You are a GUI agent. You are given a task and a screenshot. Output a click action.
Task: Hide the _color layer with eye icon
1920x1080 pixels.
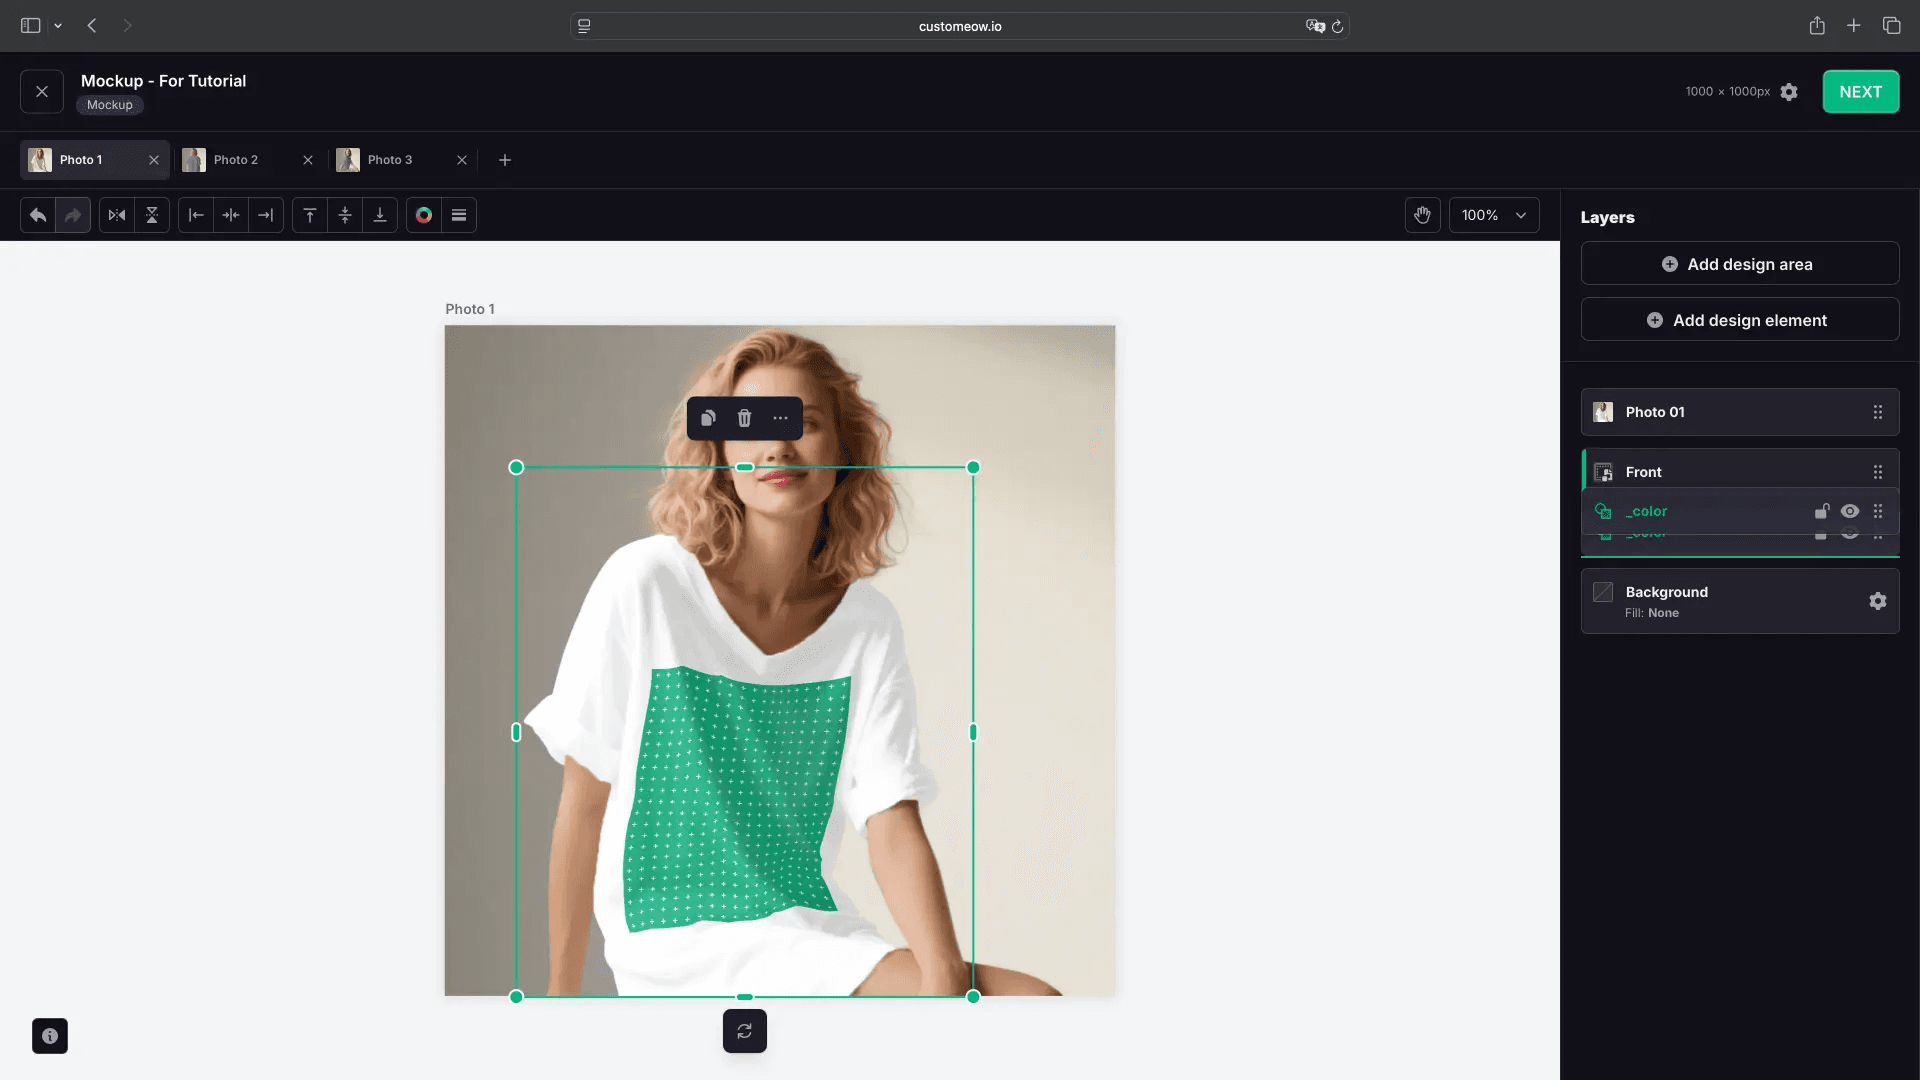point(1850,511)
